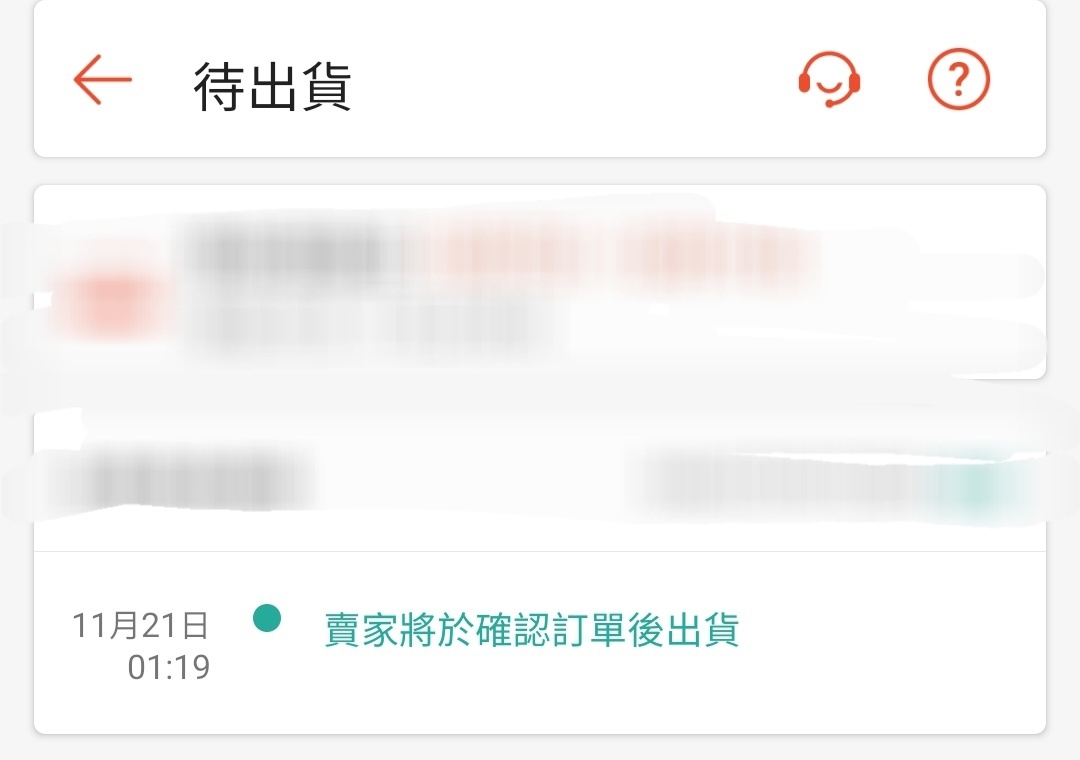Open the blurred product title line
1080x760 pixels.
288,253
